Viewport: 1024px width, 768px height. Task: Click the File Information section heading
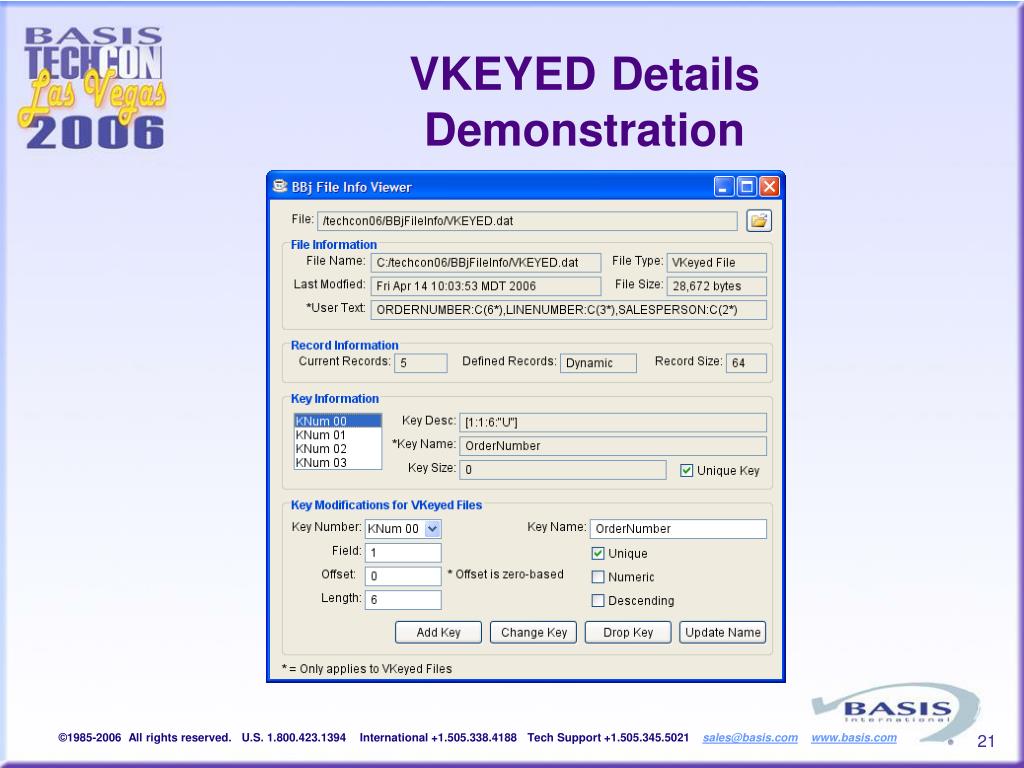334,245
